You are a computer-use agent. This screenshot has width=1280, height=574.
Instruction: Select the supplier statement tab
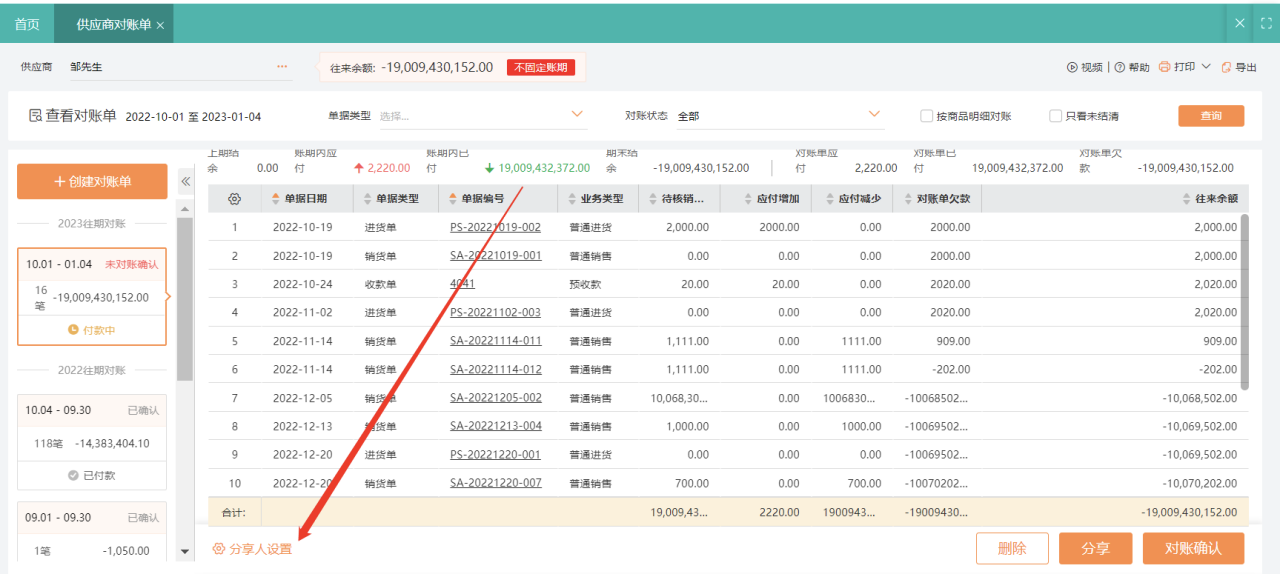point(113,24)
